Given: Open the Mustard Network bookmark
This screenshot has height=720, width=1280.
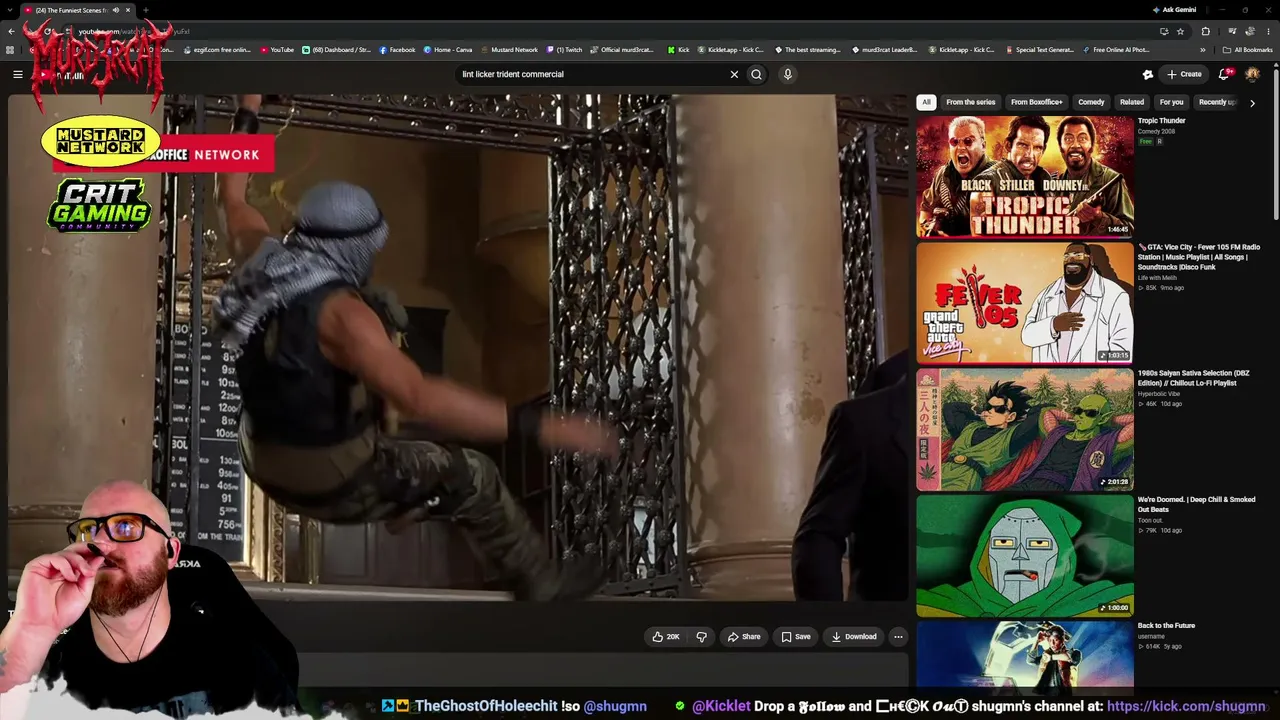Looking at the screenshot, I should pos(510,50).
